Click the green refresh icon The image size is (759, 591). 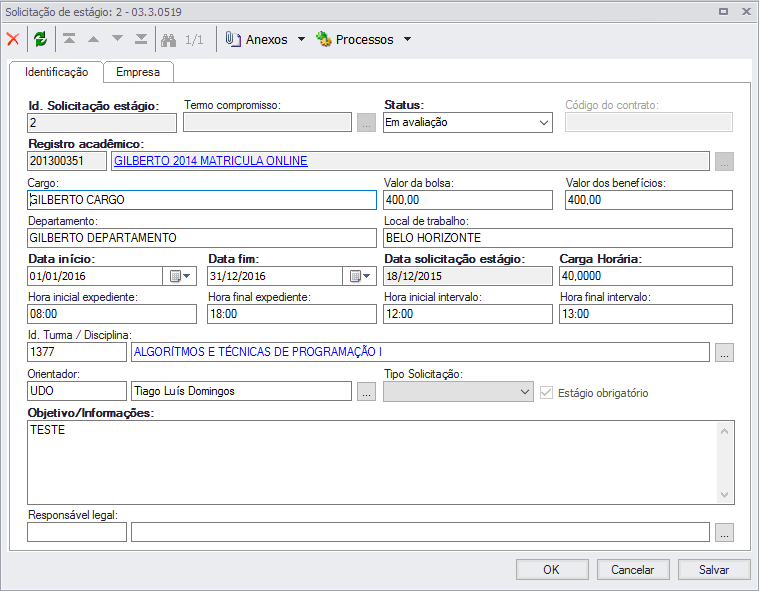(41, 39)
